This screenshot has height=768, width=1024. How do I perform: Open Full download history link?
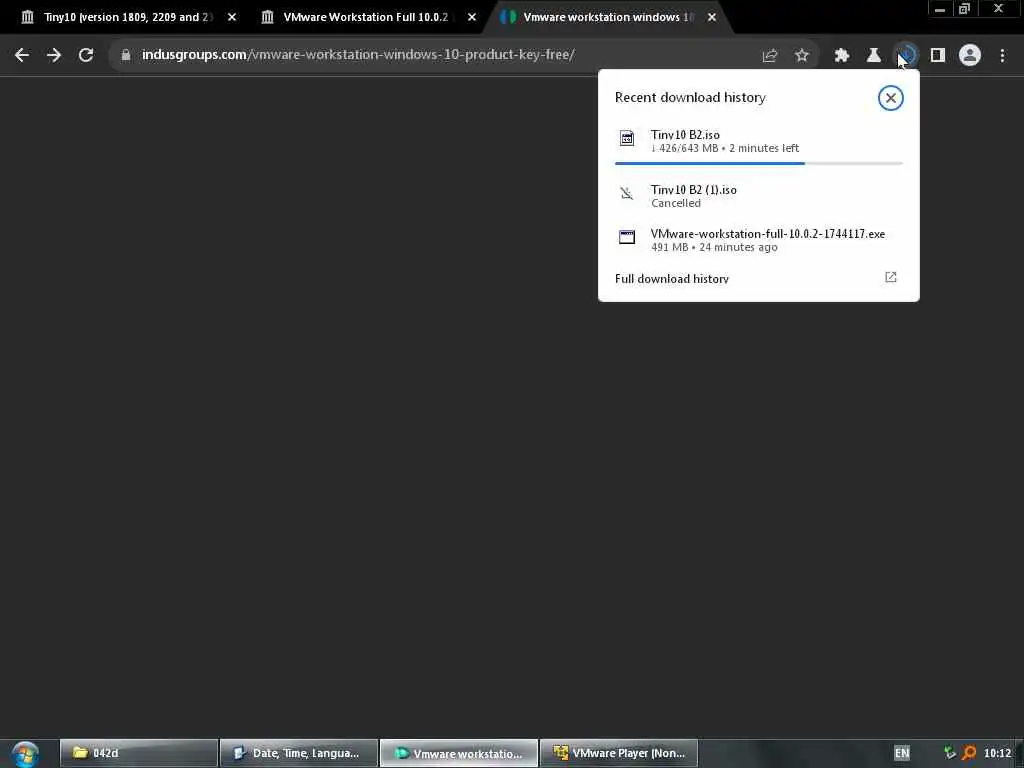click(671, 279)
